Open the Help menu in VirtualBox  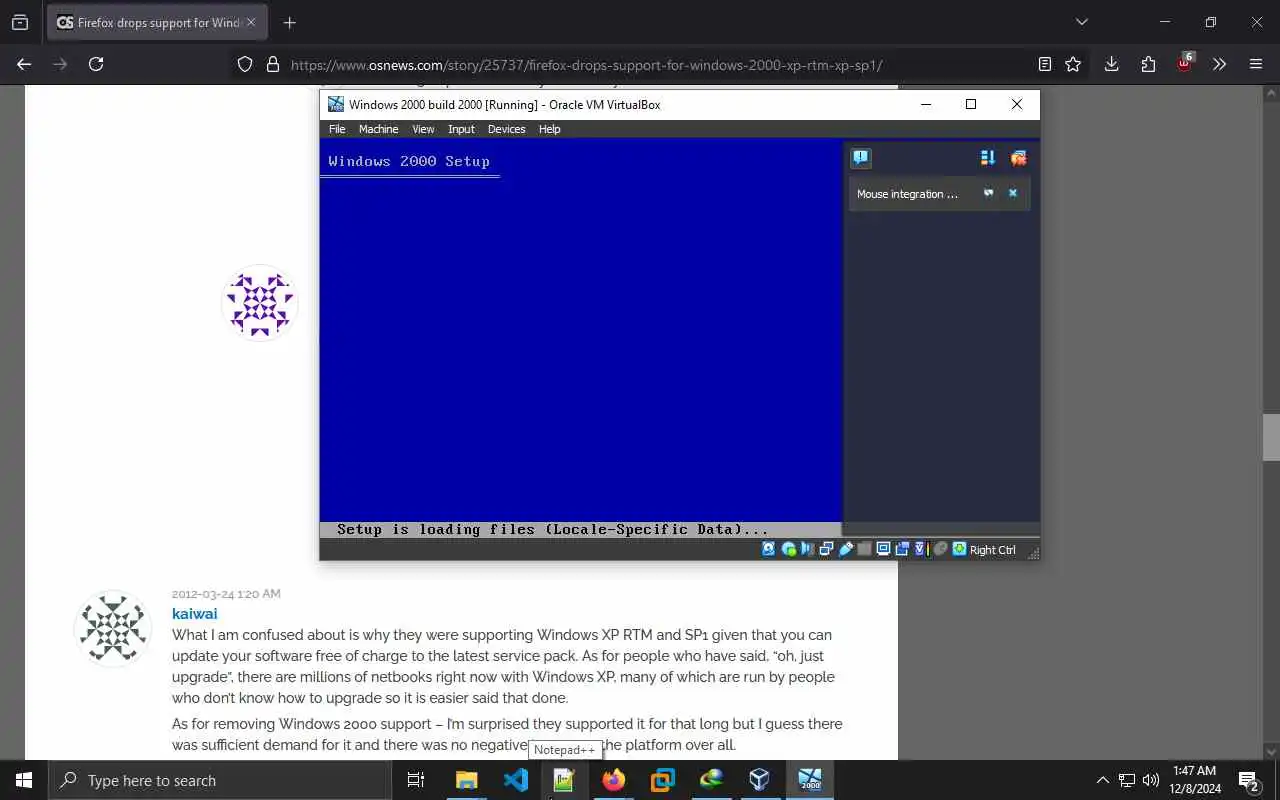point(549,129)
